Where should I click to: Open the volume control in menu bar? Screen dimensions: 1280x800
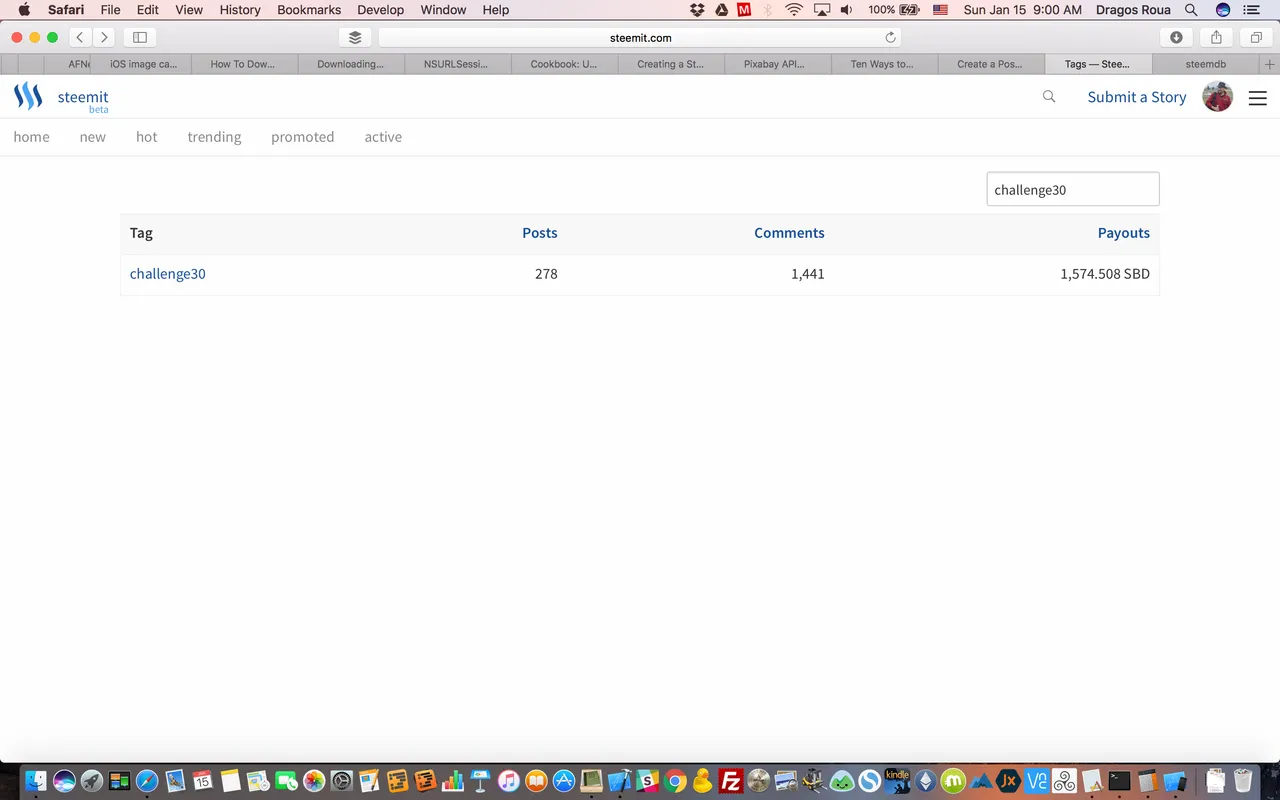846,10
